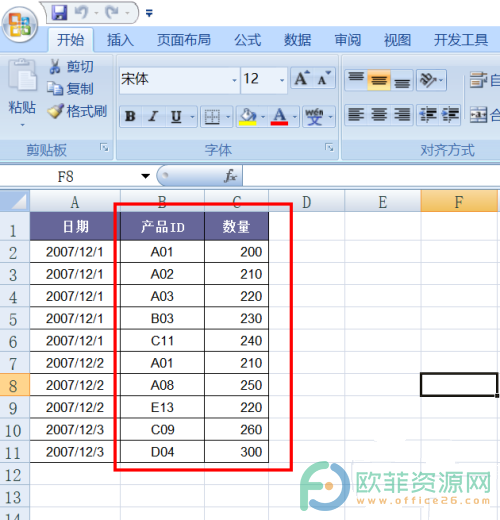Select cell with value 300
The image size is (500, 520).
pyautogui.click(x=236, y=452)
